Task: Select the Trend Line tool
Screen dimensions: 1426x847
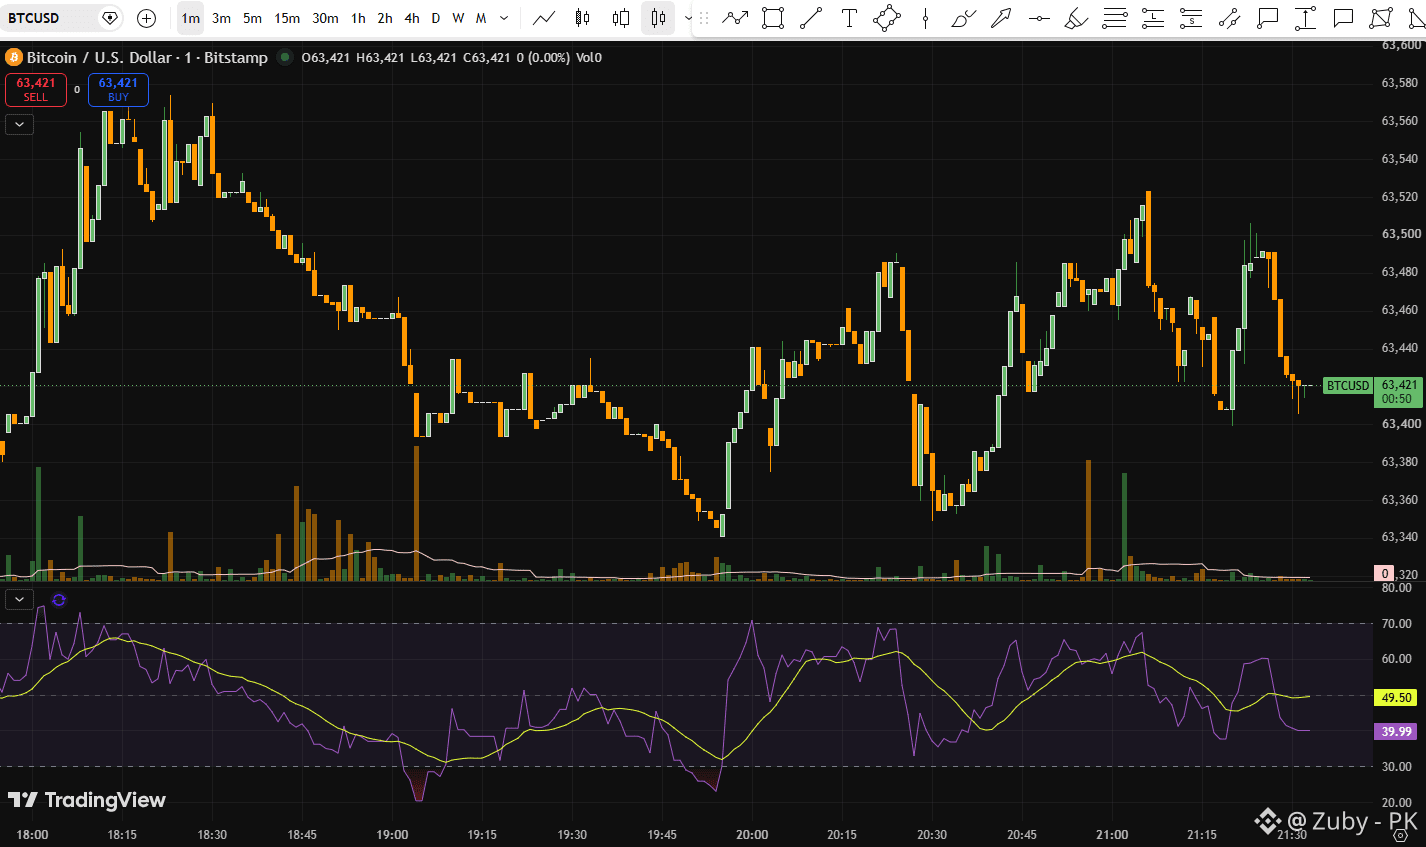Action: tap(811, 18)
